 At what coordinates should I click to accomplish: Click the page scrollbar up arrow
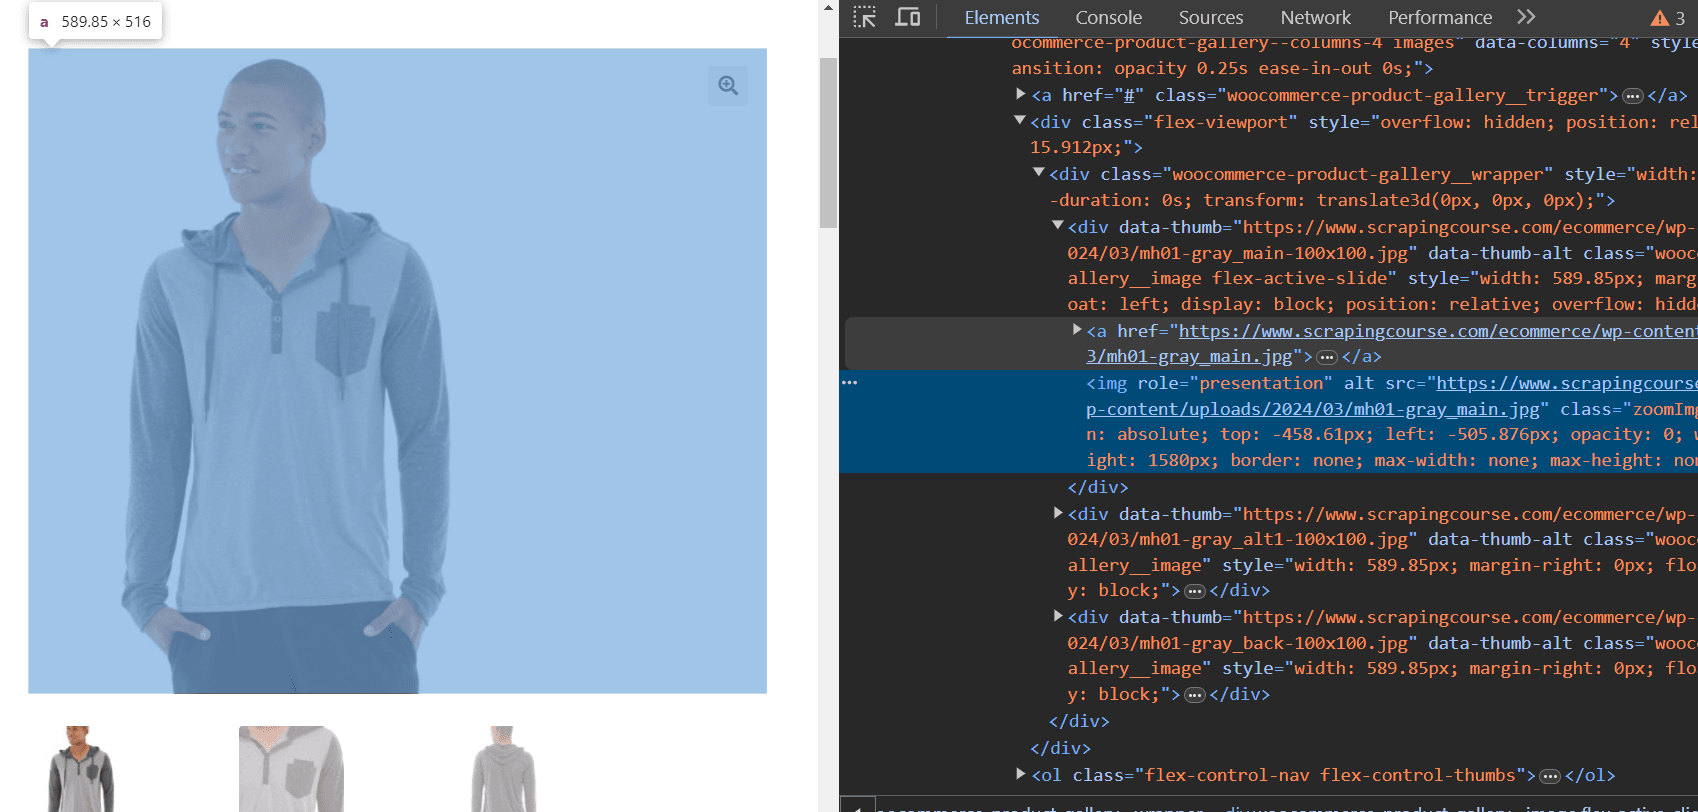(828, 8)
